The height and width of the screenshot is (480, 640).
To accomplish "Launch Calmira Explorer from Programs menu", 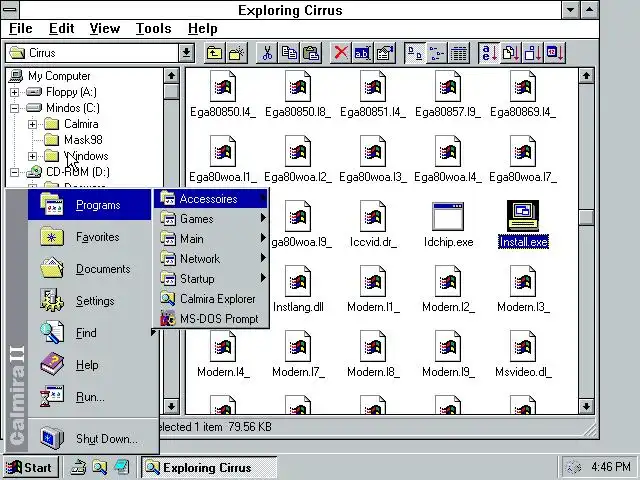I will pos(211,299).
